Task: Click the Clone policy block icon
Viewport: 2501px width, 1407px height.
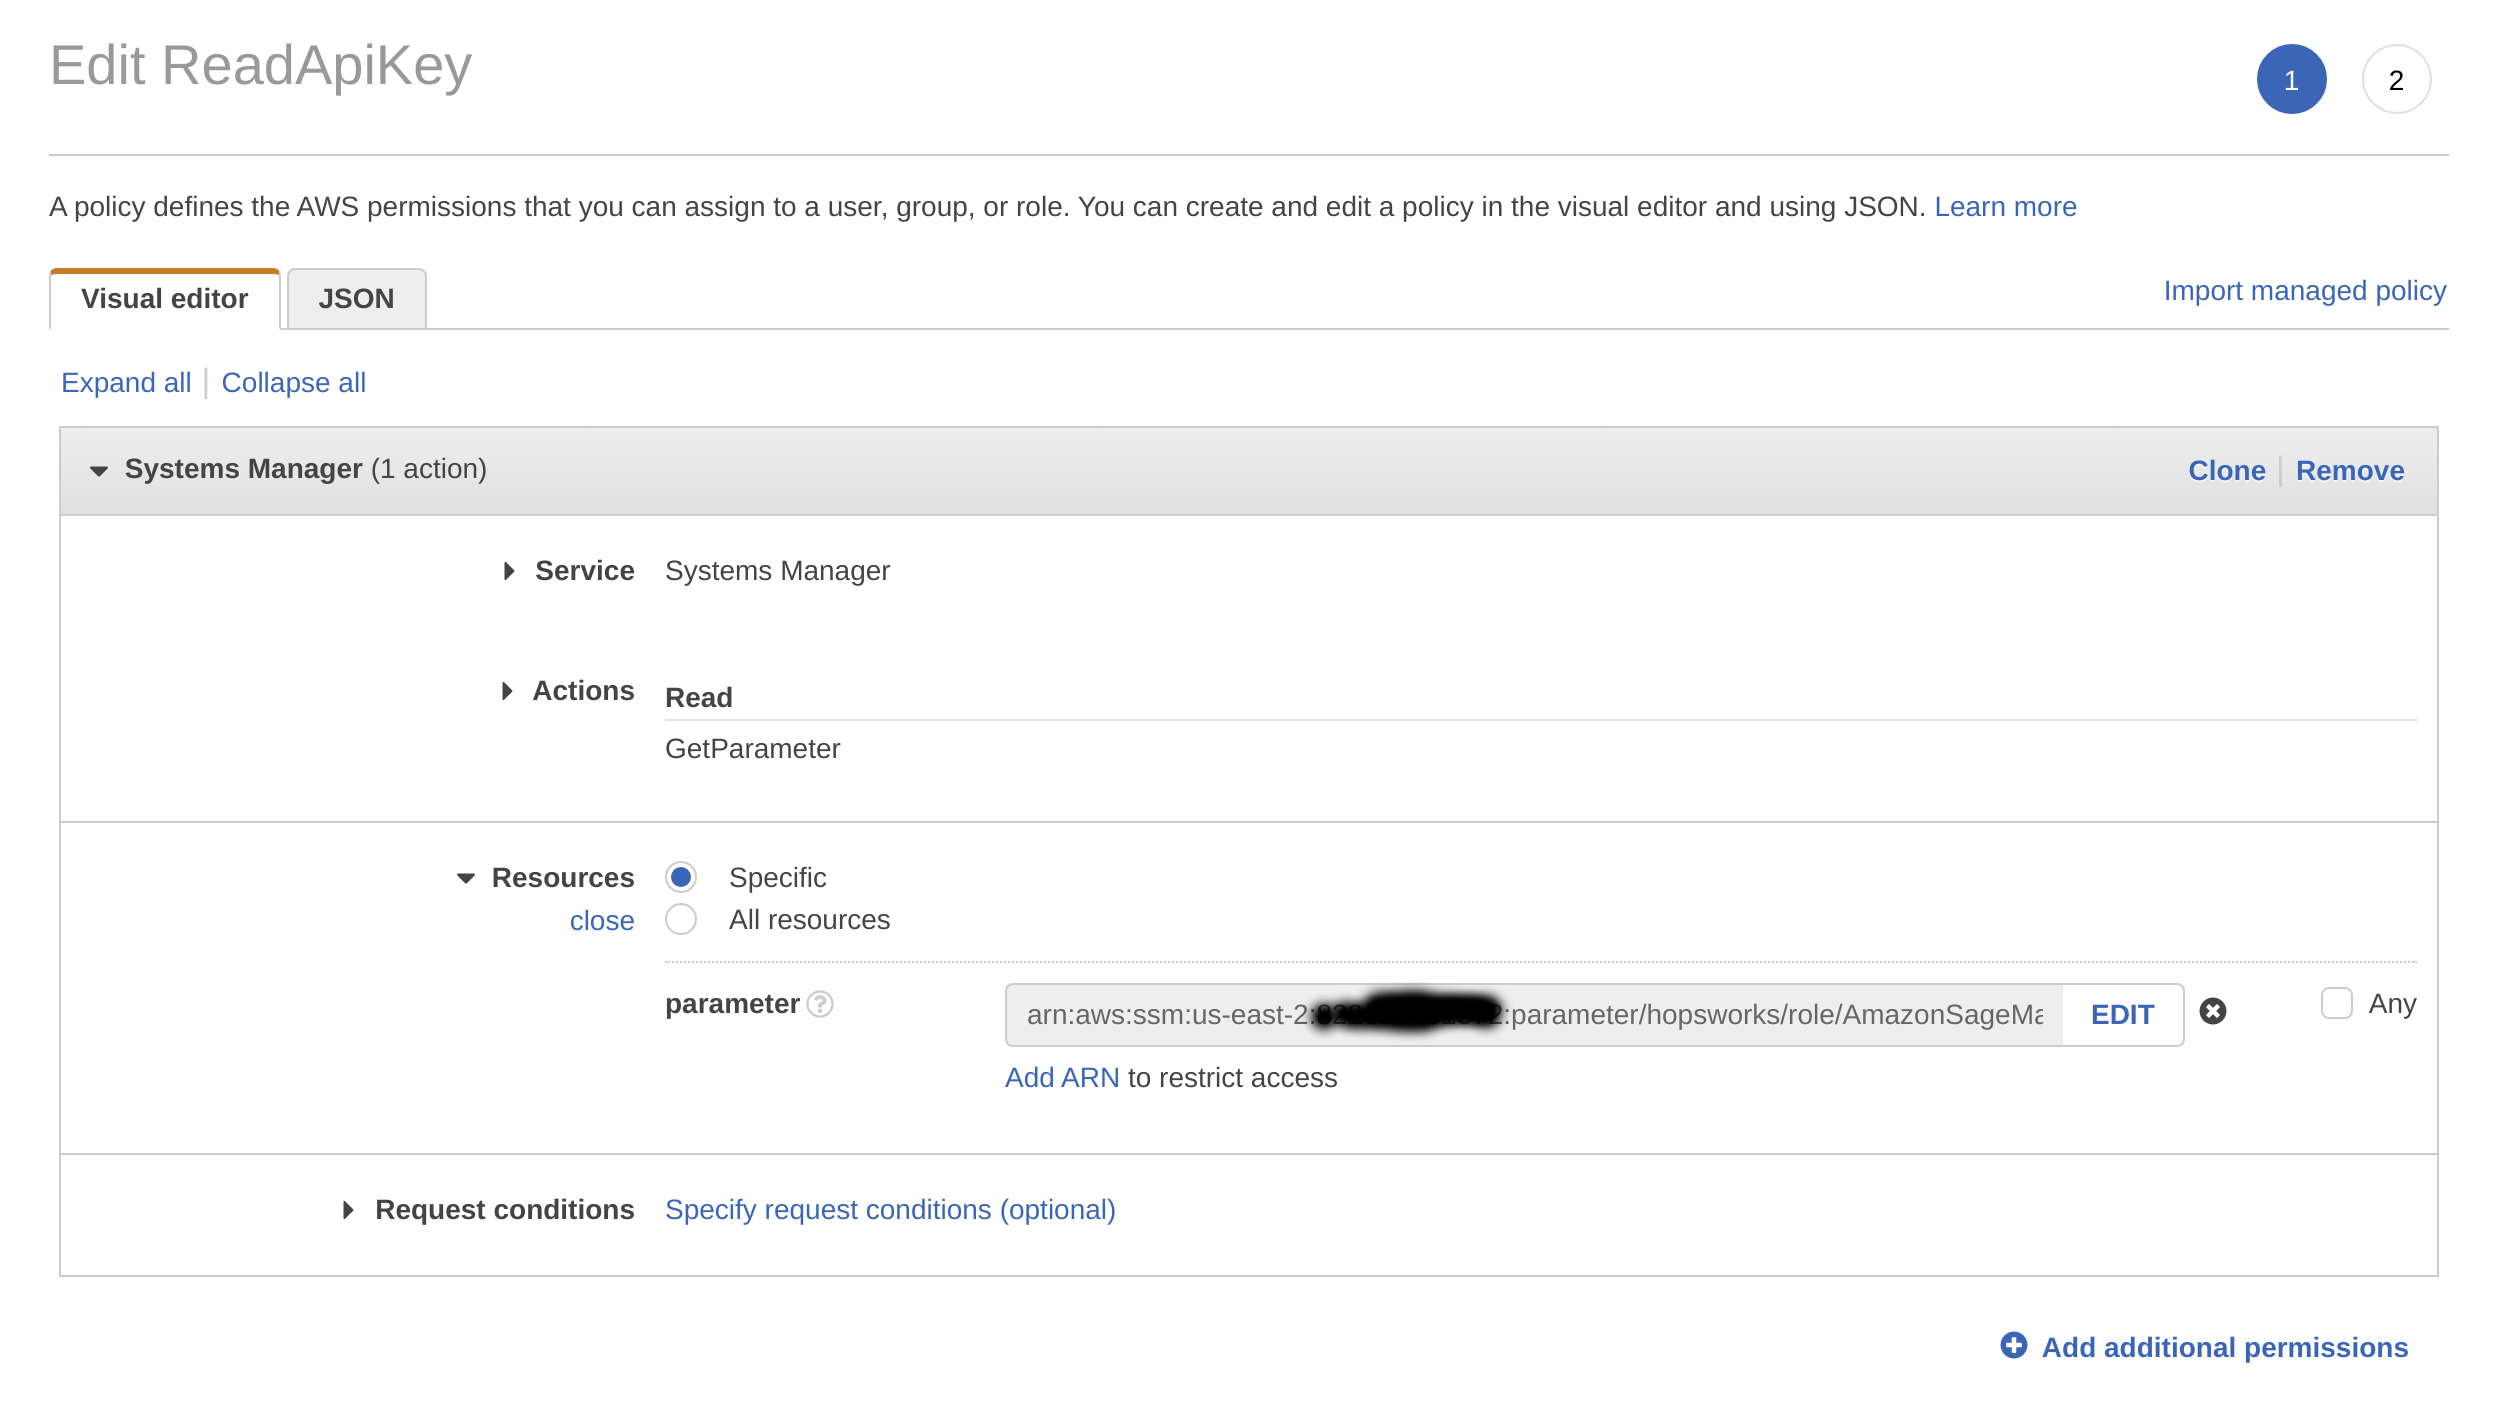Action: [2226, 469]
